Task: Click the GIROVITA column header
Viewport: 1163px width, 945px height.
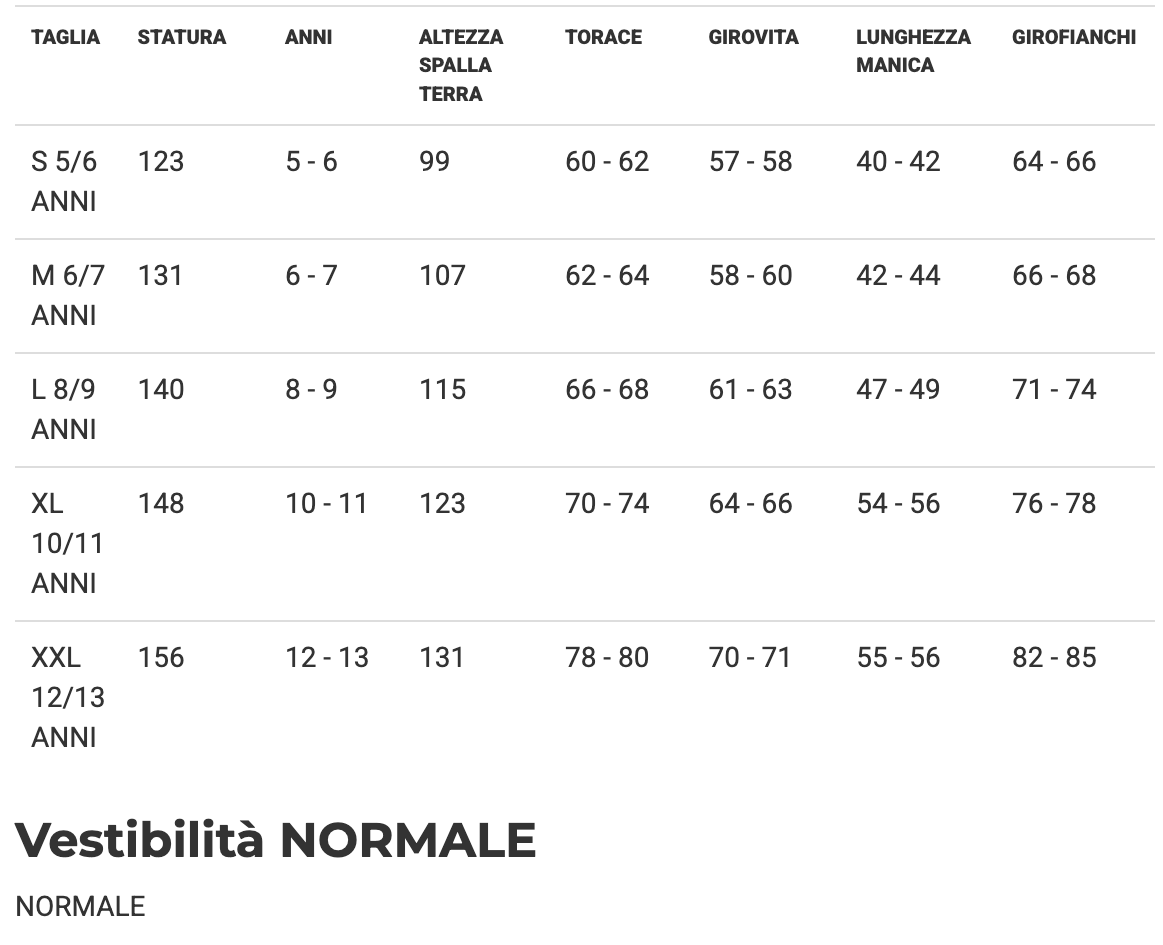Action: [753, 38]
